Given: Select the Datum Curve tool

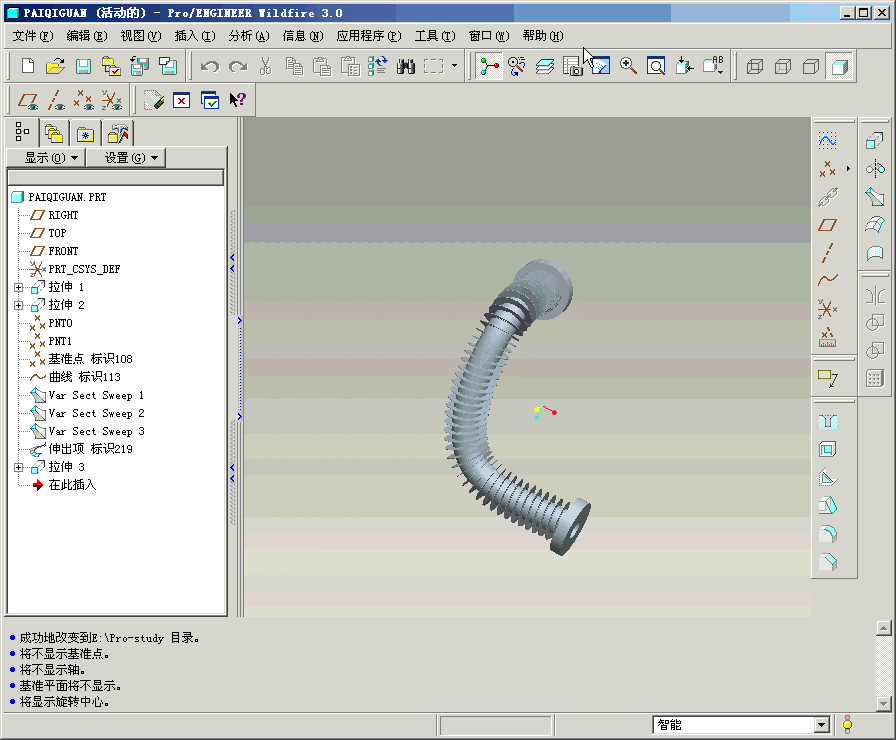Looking at the screenshot, I should click(x=827, y=281).
